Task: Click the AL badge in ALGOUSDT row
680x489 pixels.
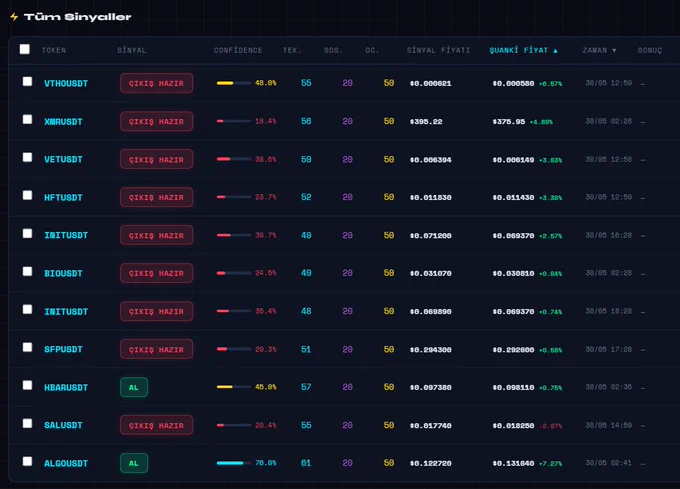Action: [x=134, y=463]
